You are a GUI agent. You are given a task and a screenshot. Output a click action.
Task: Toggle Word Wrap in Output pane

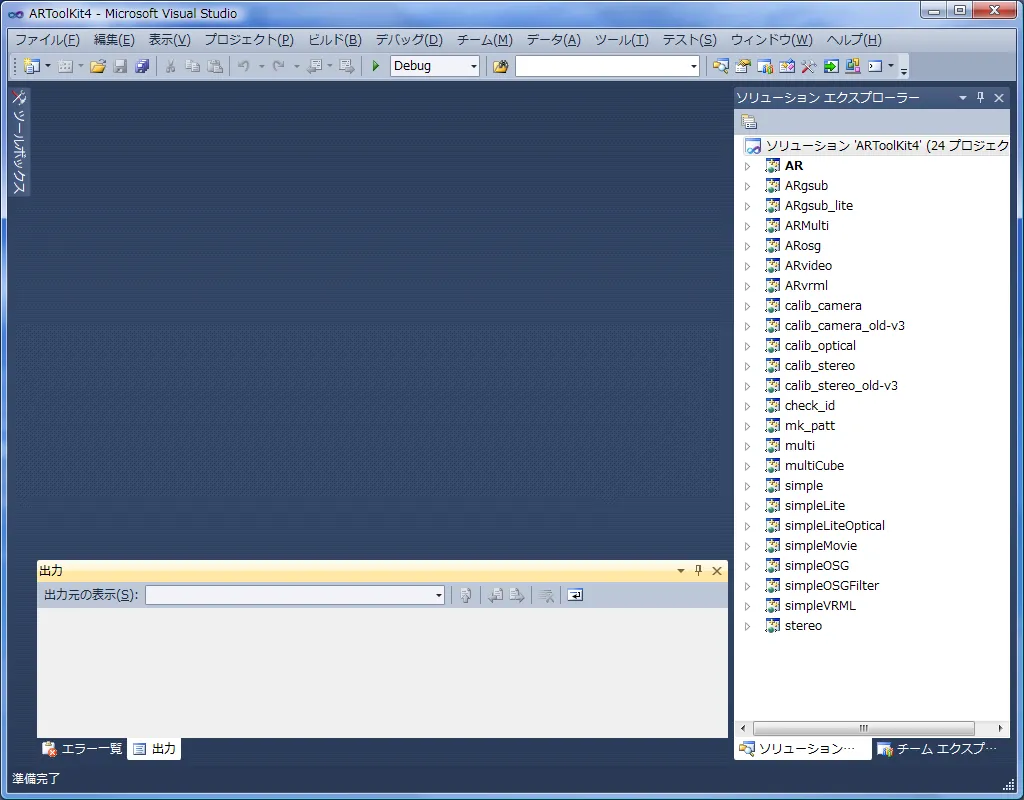[x=575, y=595]
